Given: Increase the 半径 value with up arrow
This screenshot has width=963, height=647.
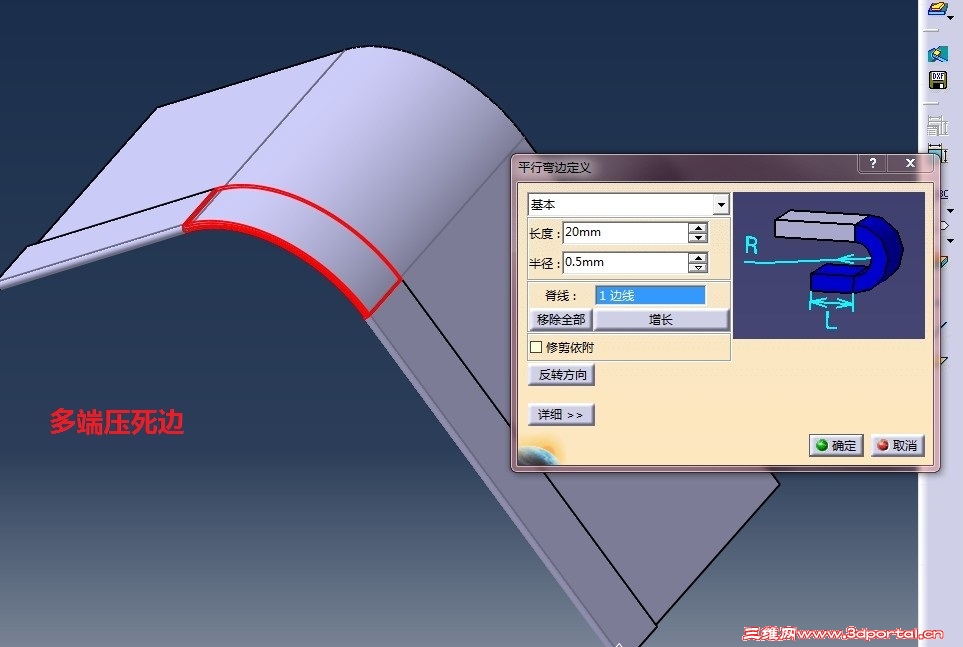Looking at the screenshot, I should tap(698, 257).
